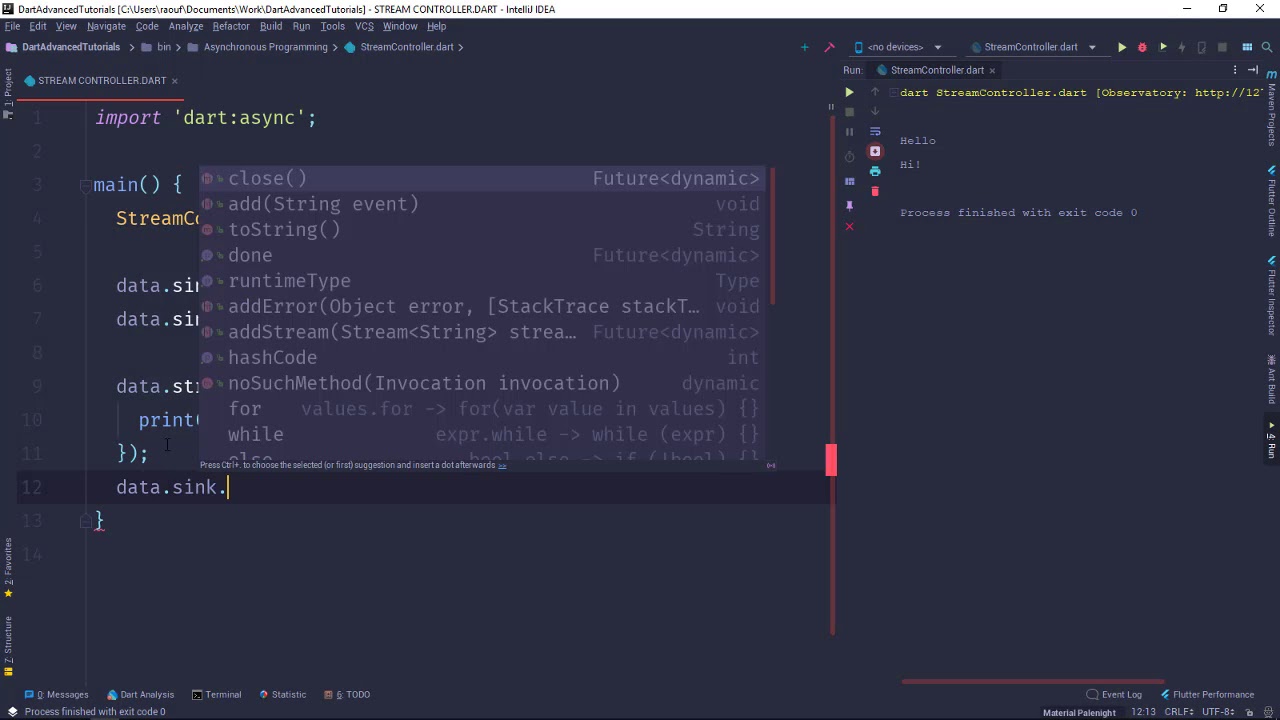Screen dimensions: 1280x720
Task: Open the project structure grid icon
Action: pos(1247,47)
